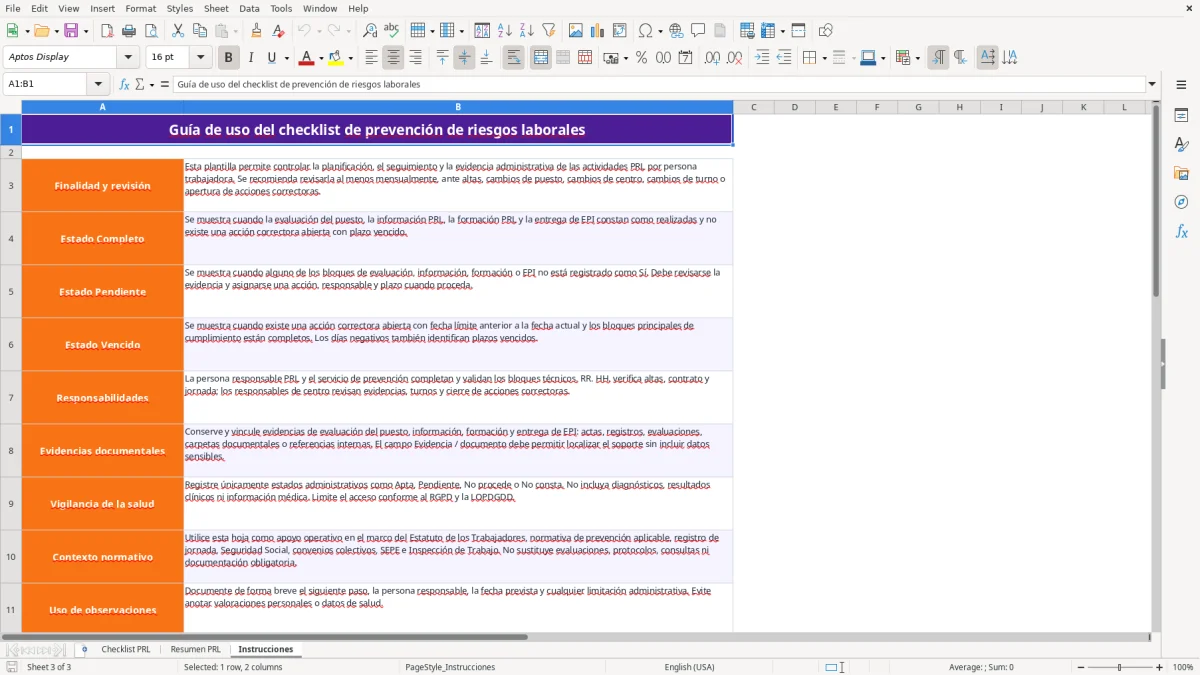Open Conditional Formatting dropdown arrow

point(917,58)
